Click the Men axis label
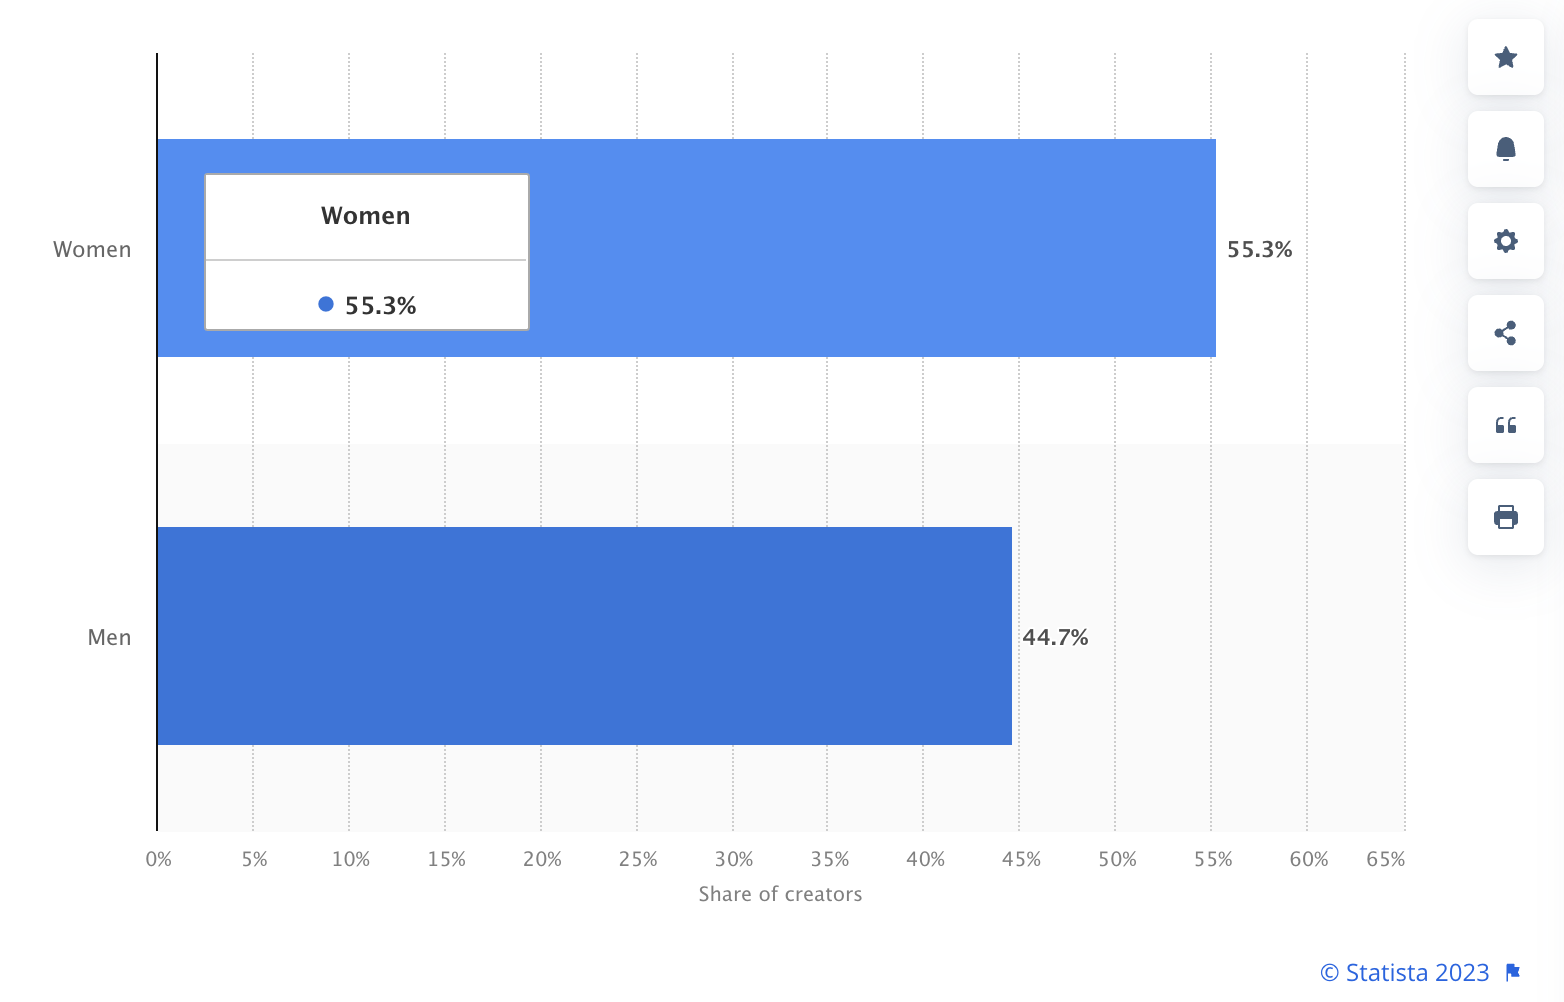 (x=109, y=637)
